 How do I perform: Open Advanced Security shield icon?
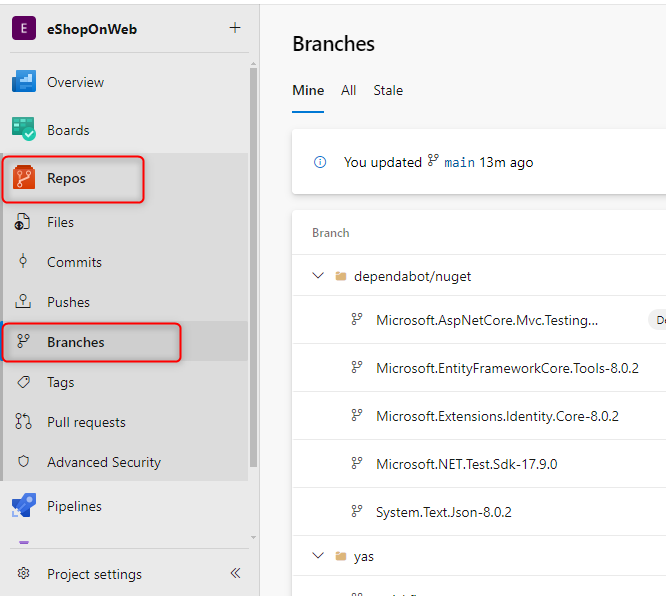(x=23, y=462)
